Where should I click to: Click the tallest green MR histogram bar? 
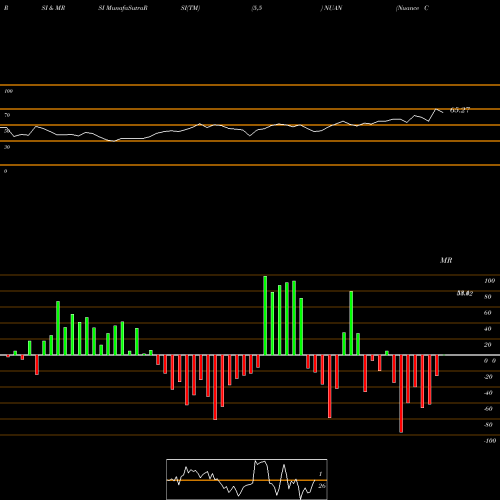pyautogui.click(x=265, y=315)
